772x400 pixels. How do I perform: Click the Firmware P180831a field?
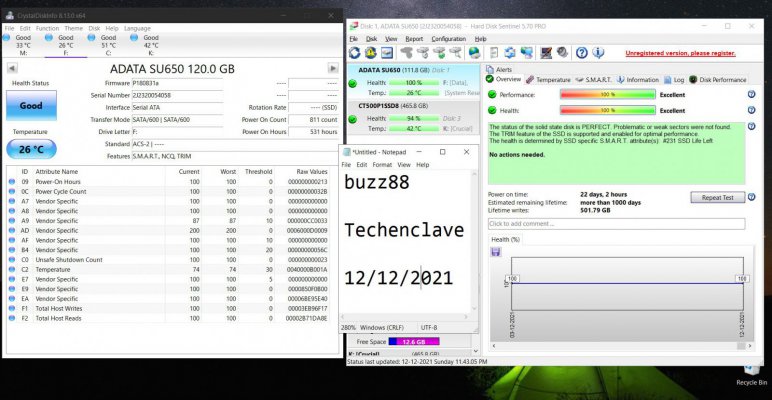click(x=177, y=83)
